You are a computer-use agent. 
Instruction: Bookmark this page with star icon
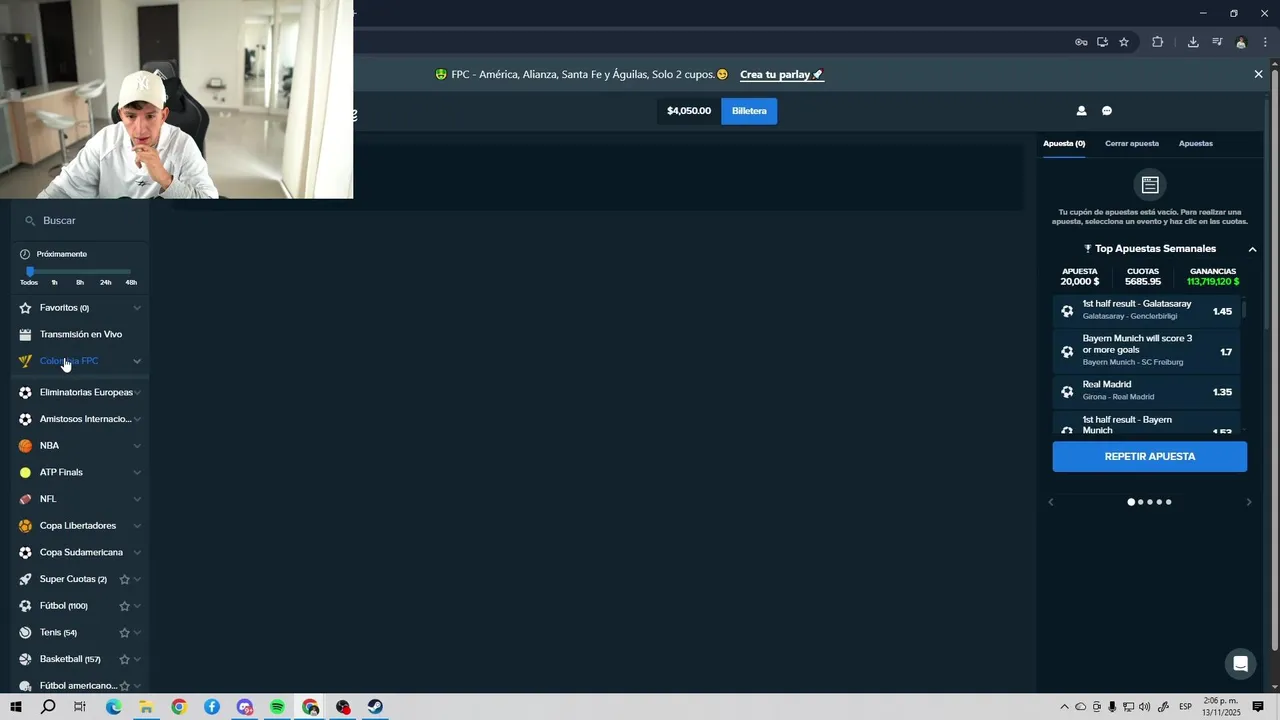point(1124,42)
